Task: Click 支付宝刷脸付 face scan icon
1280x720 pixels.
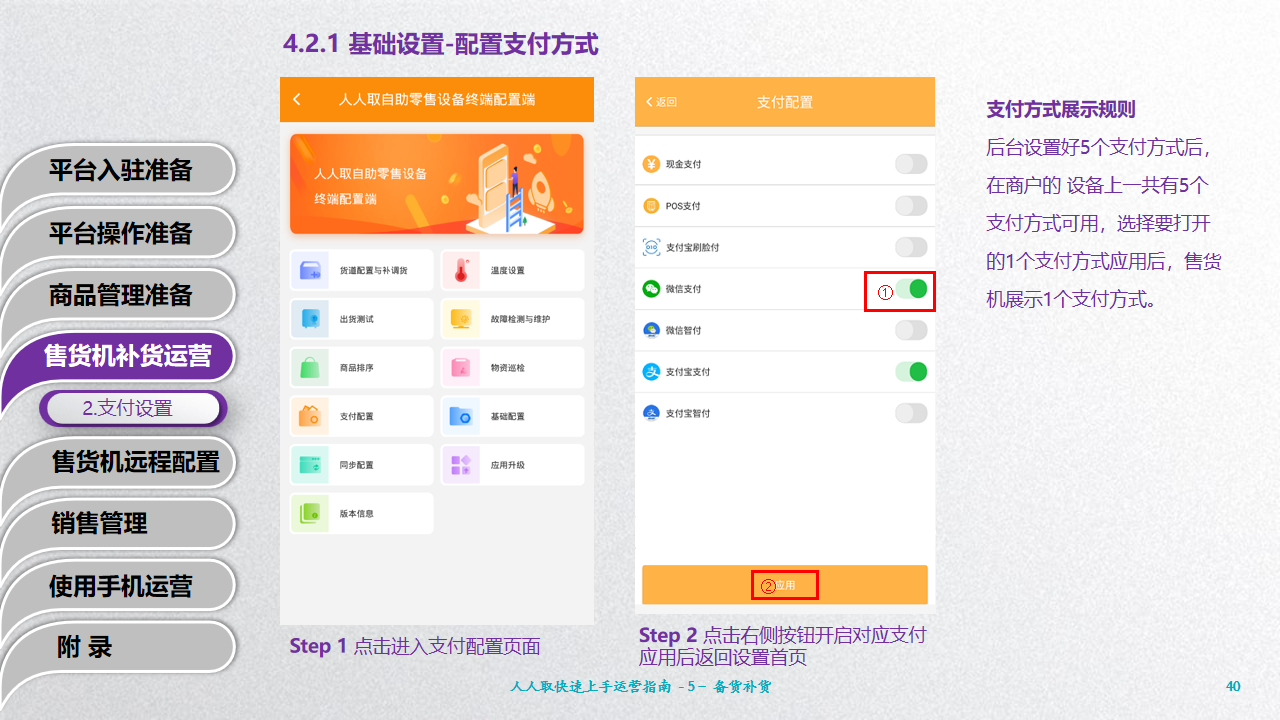Action: [651, 247]
